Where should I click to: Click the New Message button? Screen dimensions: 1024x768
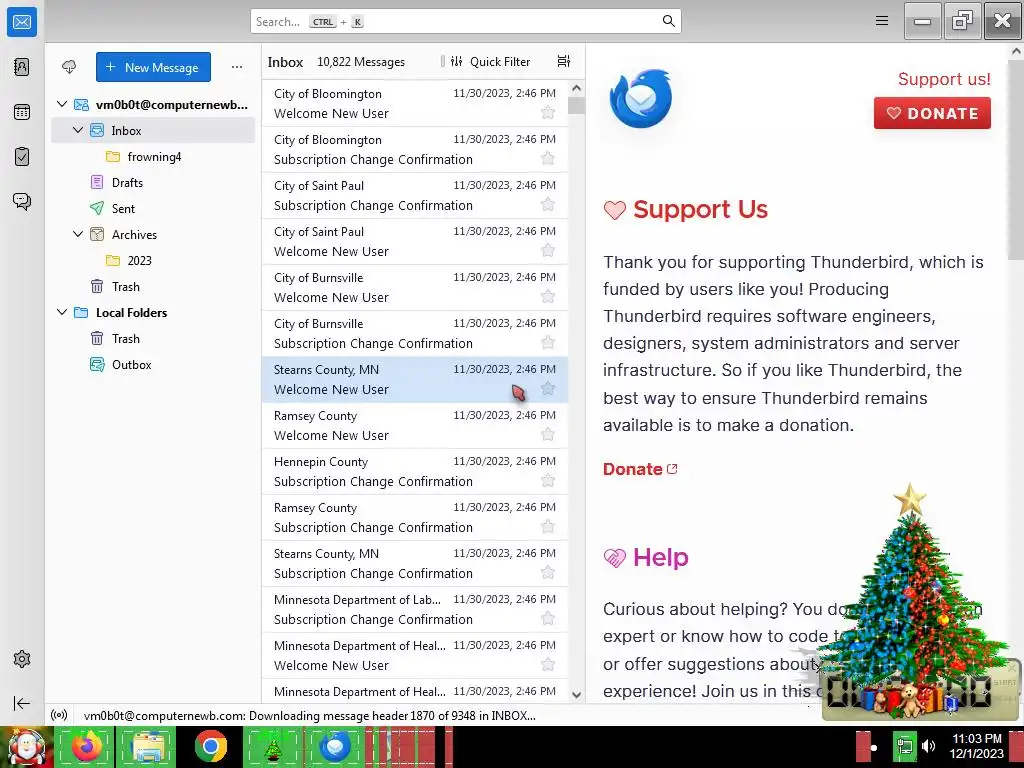[153, 67]
